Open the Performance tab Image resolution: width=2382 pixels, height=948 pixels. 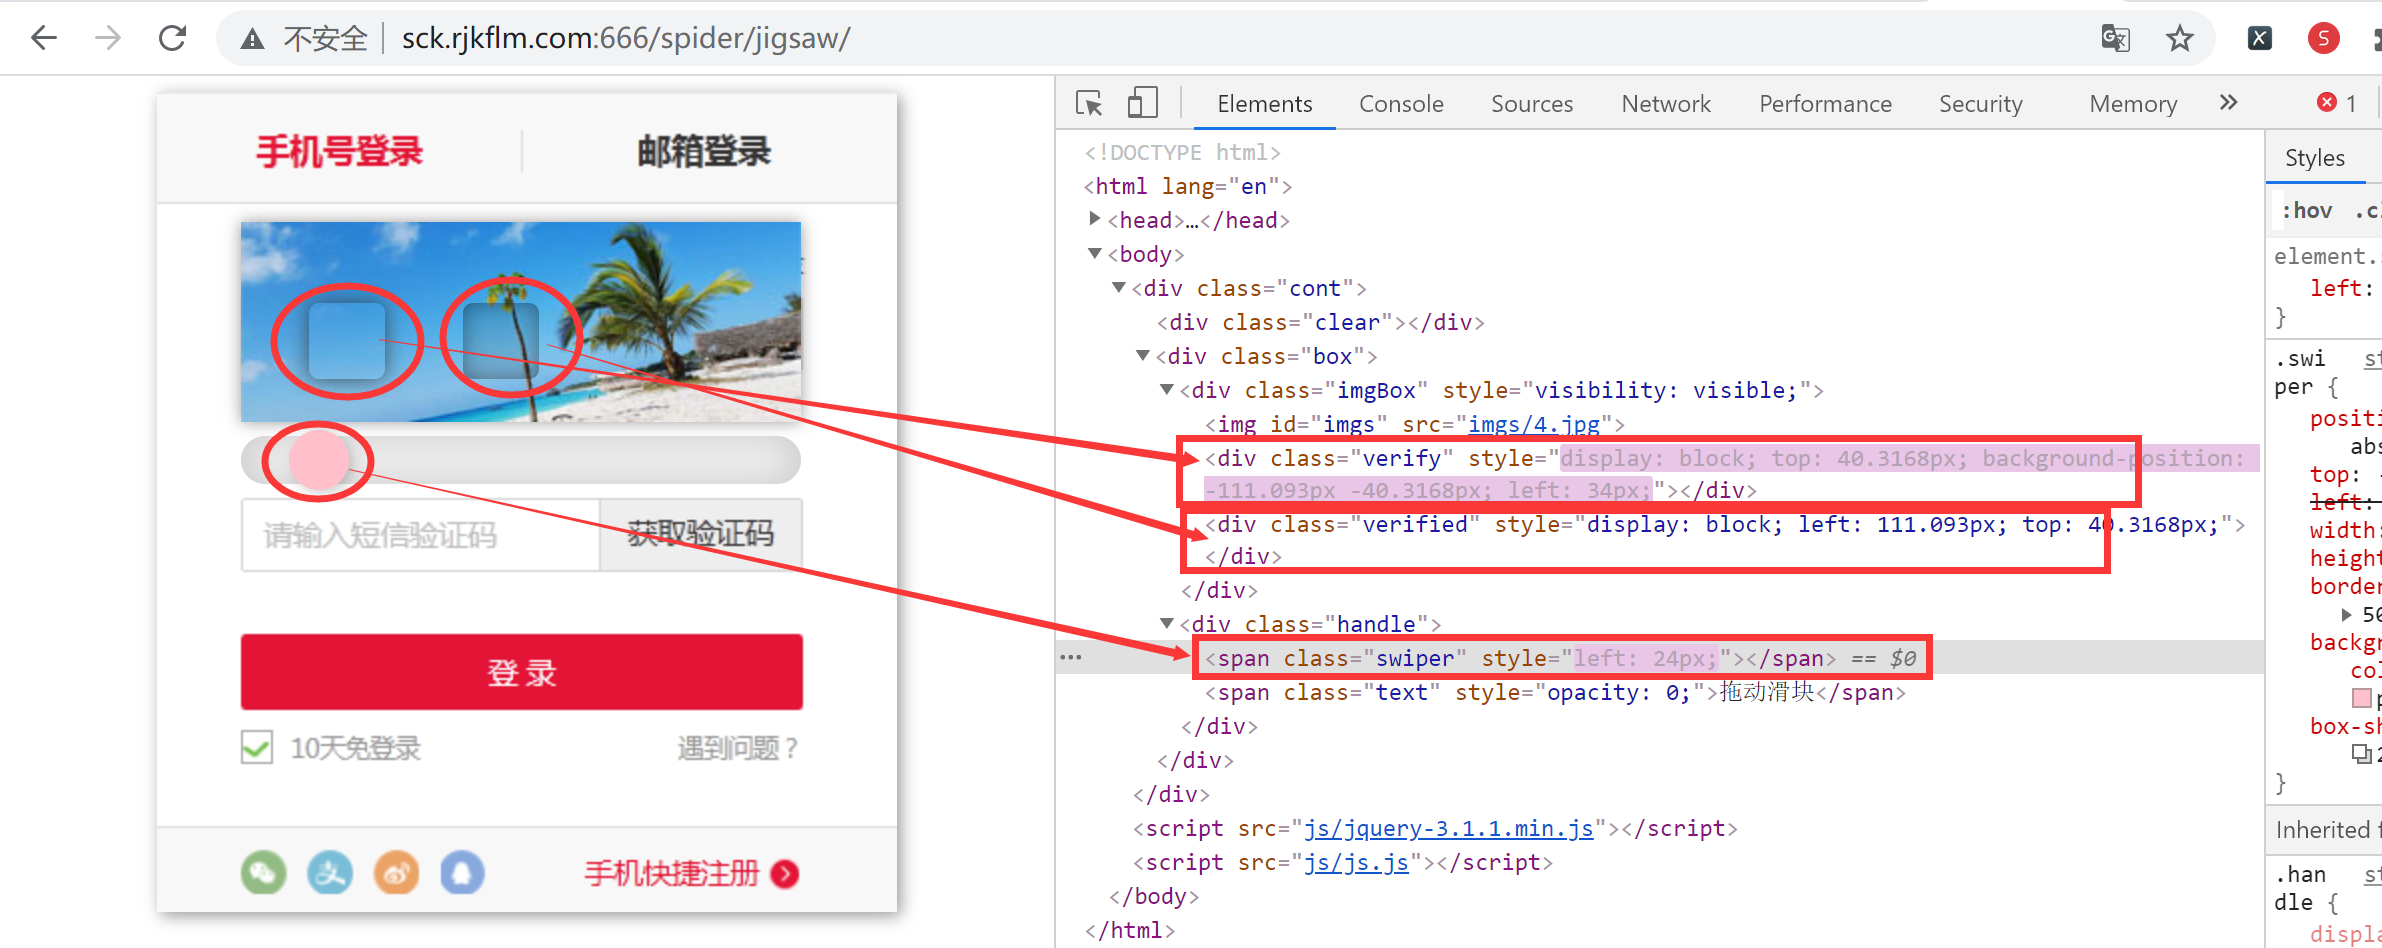[1825, 104]
